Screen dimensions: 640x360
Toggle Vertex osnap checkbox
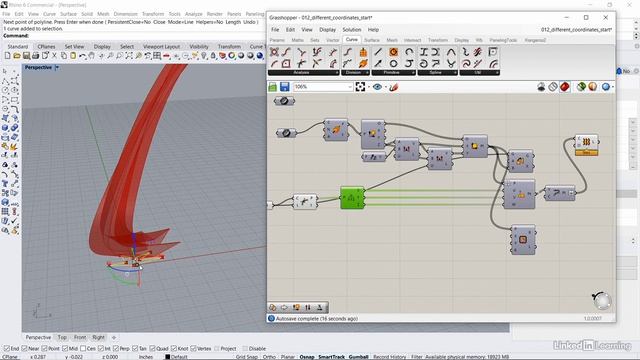[193, 349]
